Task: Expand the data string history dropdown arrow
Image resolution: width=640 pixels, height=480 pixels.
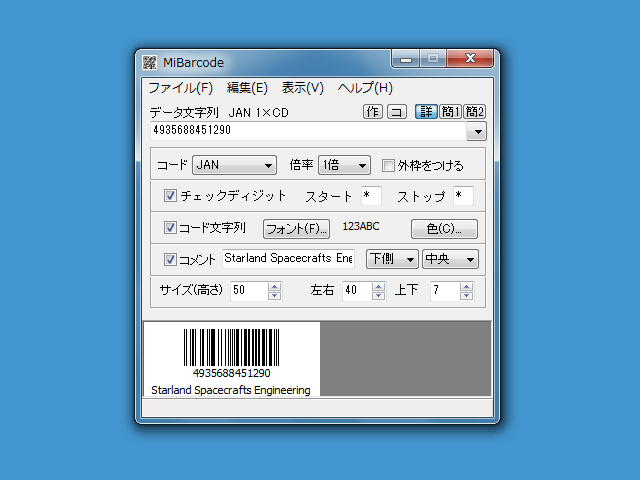Action: (477, 131)
